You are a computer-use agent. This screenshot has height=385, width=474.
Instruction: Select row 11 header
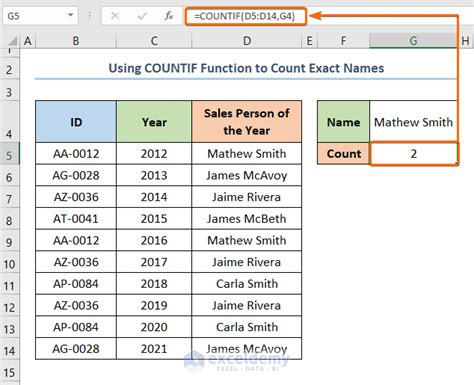click(9, 284)
